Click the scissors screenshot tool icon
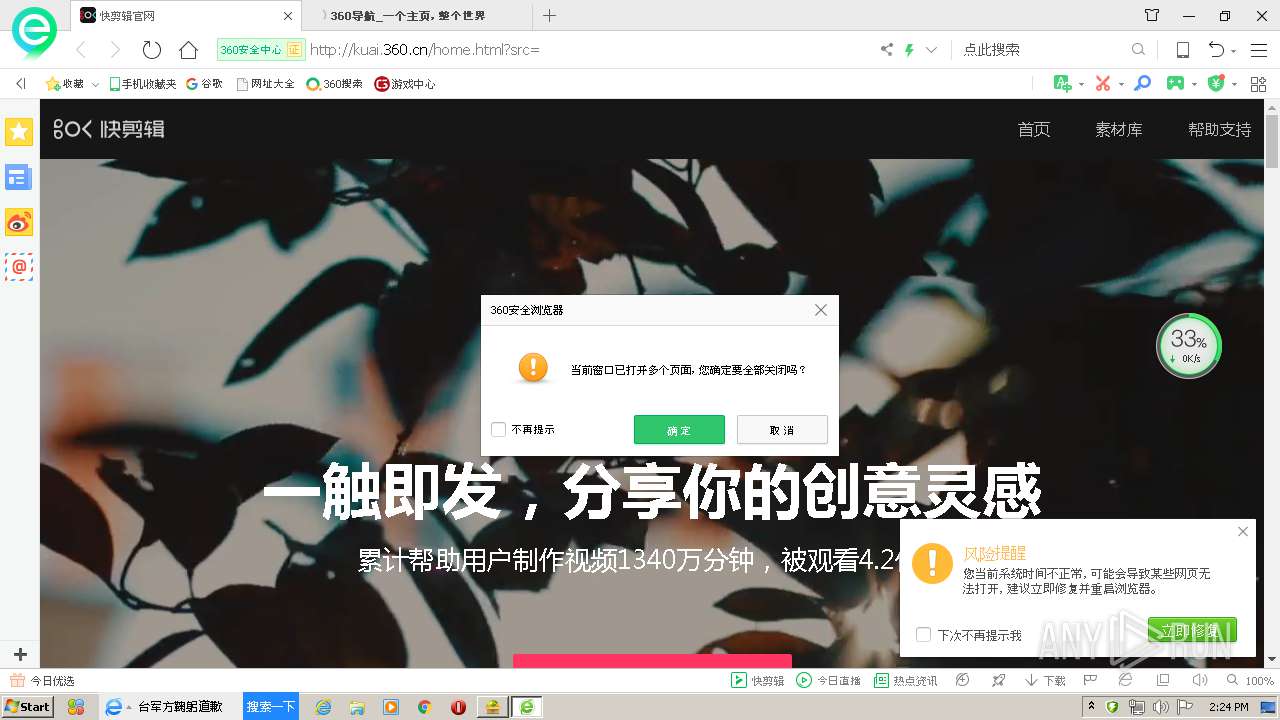Image resolution: width=1280 pixels, height=720 pixels. [1103, 84]
